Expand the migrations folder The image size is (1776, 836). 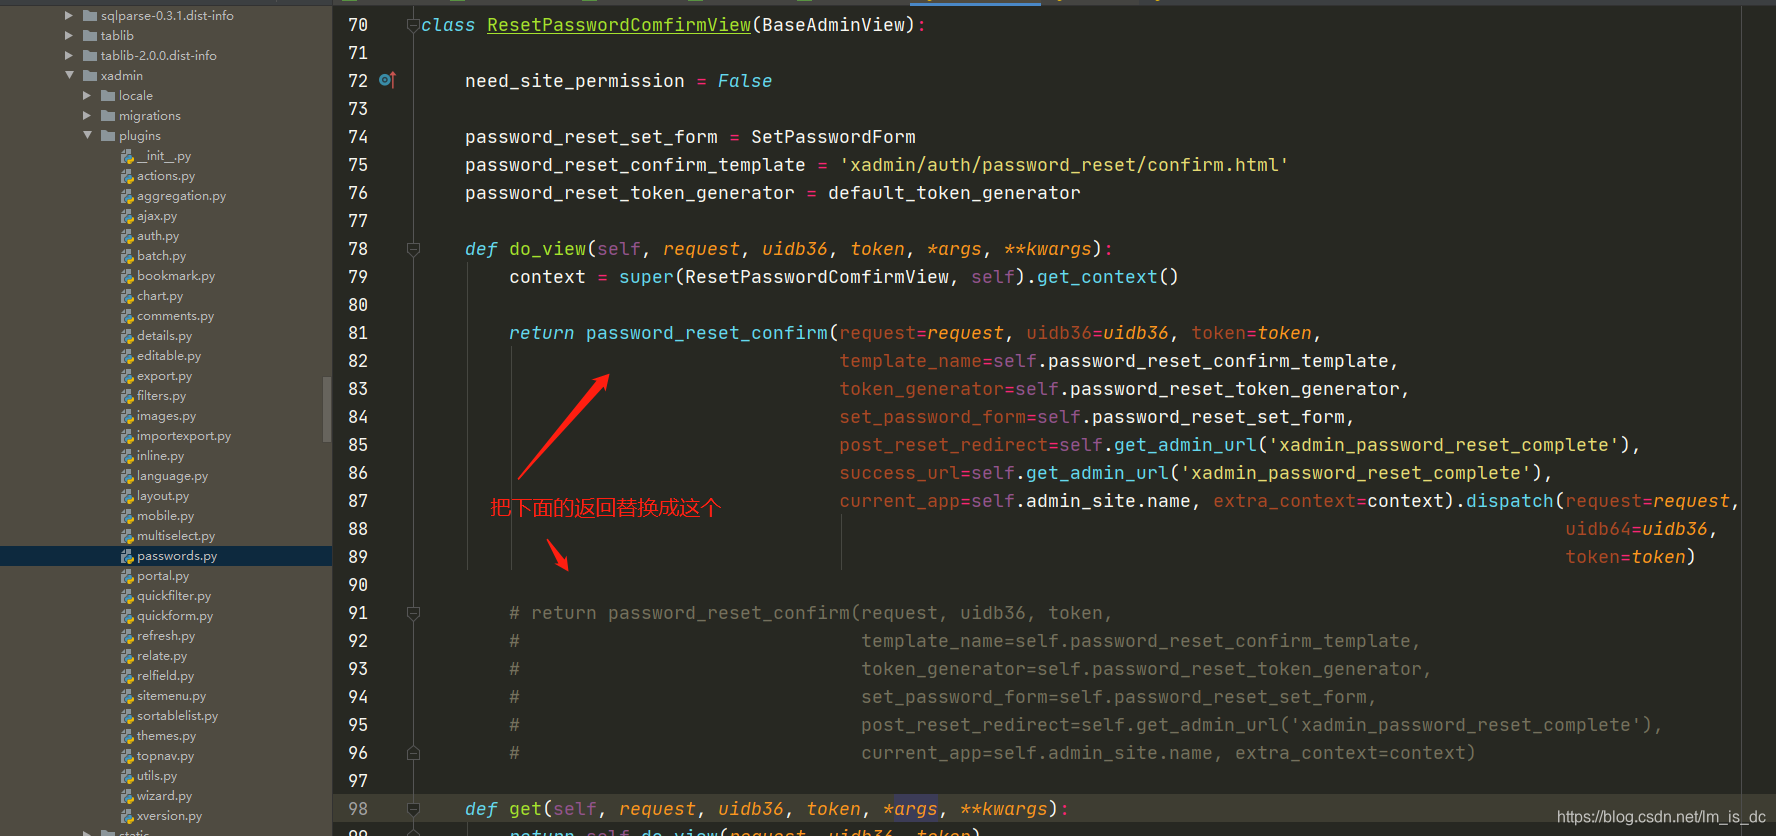(x=87, y=115)
